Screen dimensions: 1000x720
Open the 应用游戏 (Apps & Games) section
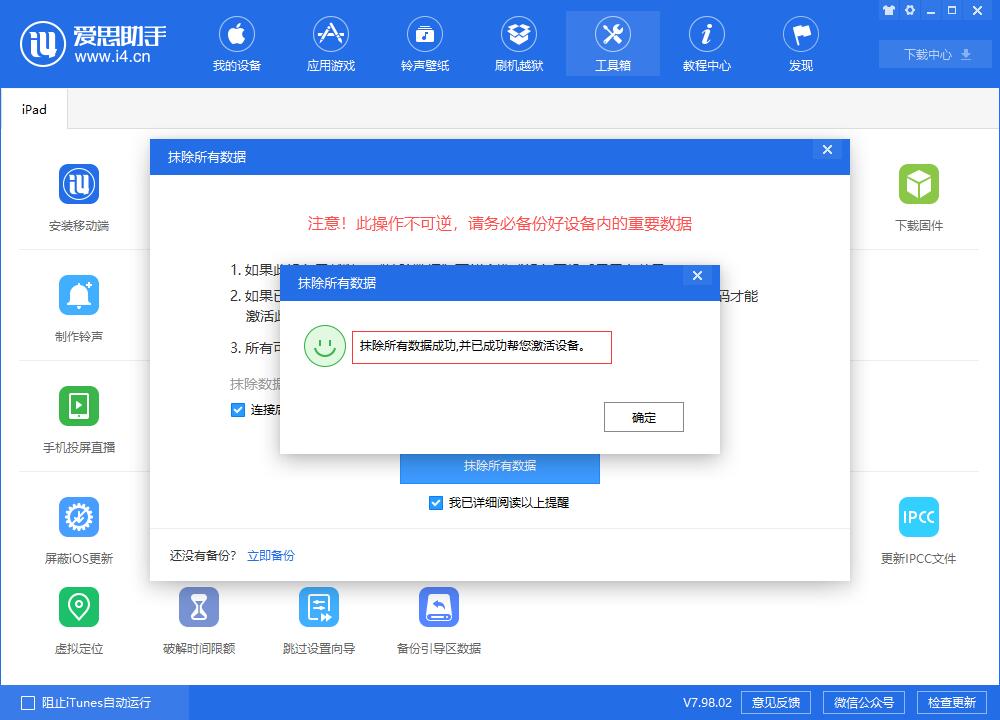point(331,43)
